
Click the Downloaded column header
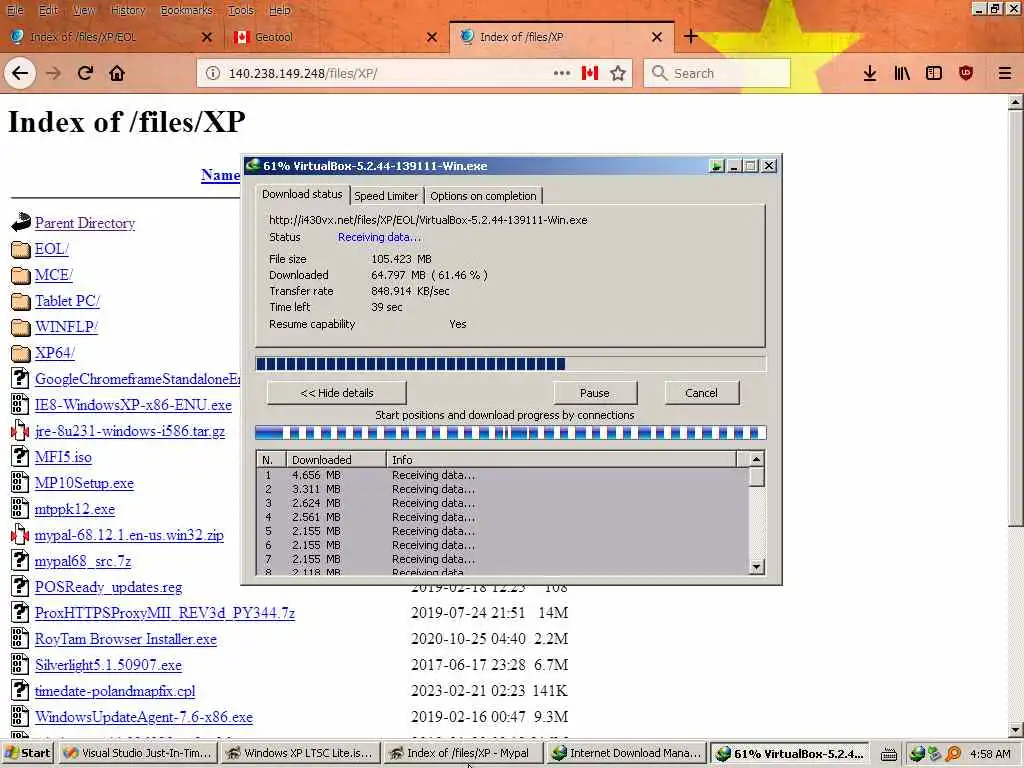(x=336, y=460)
